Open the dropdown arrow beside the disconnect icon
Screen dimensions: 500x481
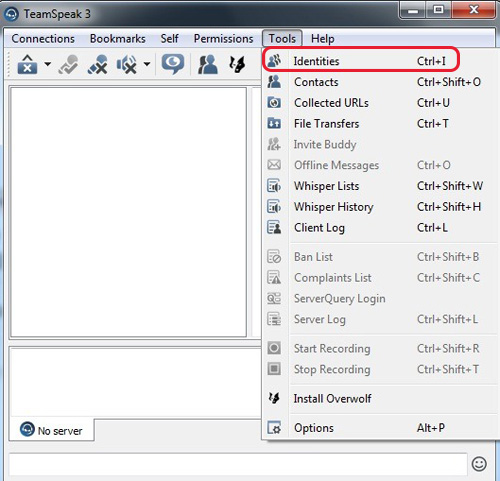[48, 64]
